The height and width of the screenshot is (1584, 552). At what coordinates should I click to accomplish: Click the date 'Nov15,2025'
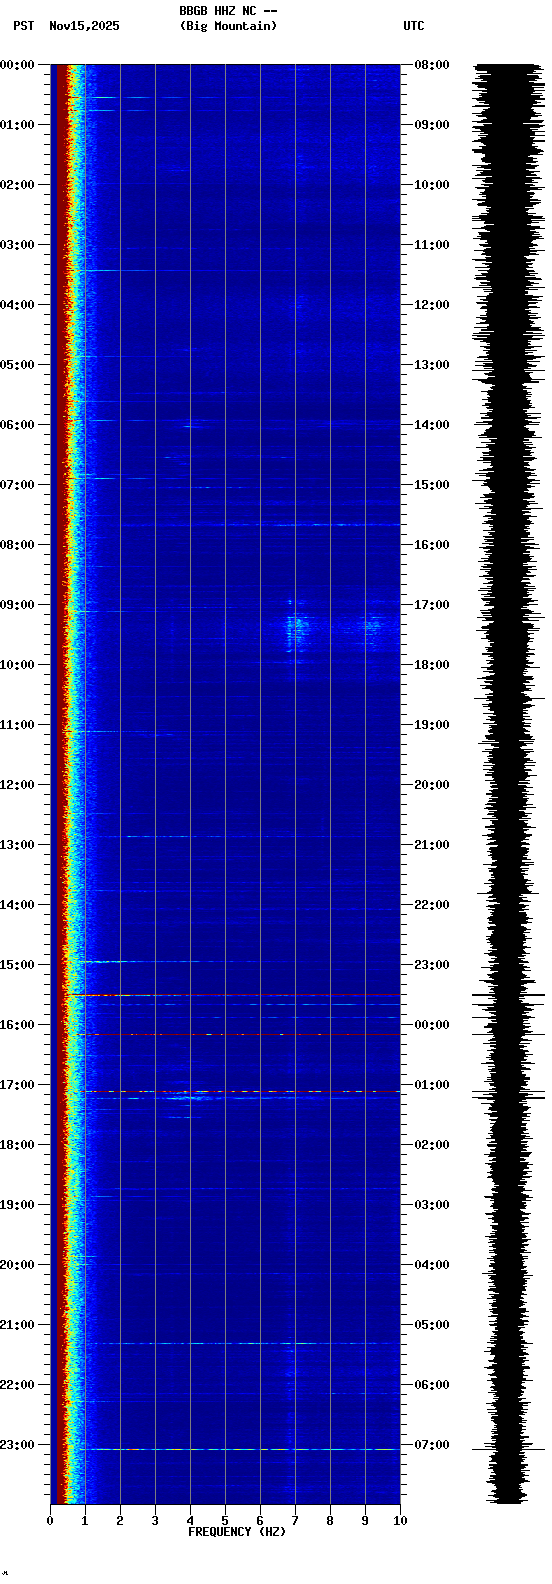point(84,26)
